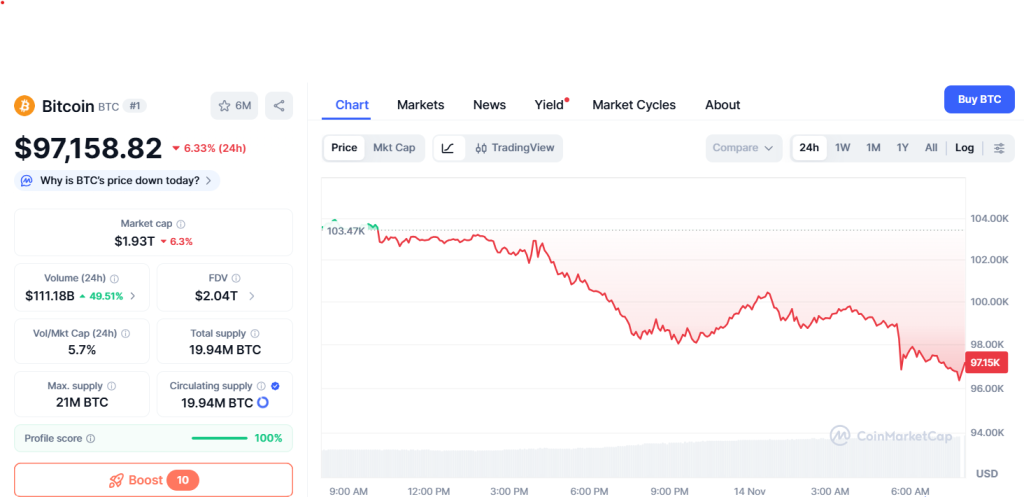Open TradingView candlestick chart view

click(x=514, y=148)
